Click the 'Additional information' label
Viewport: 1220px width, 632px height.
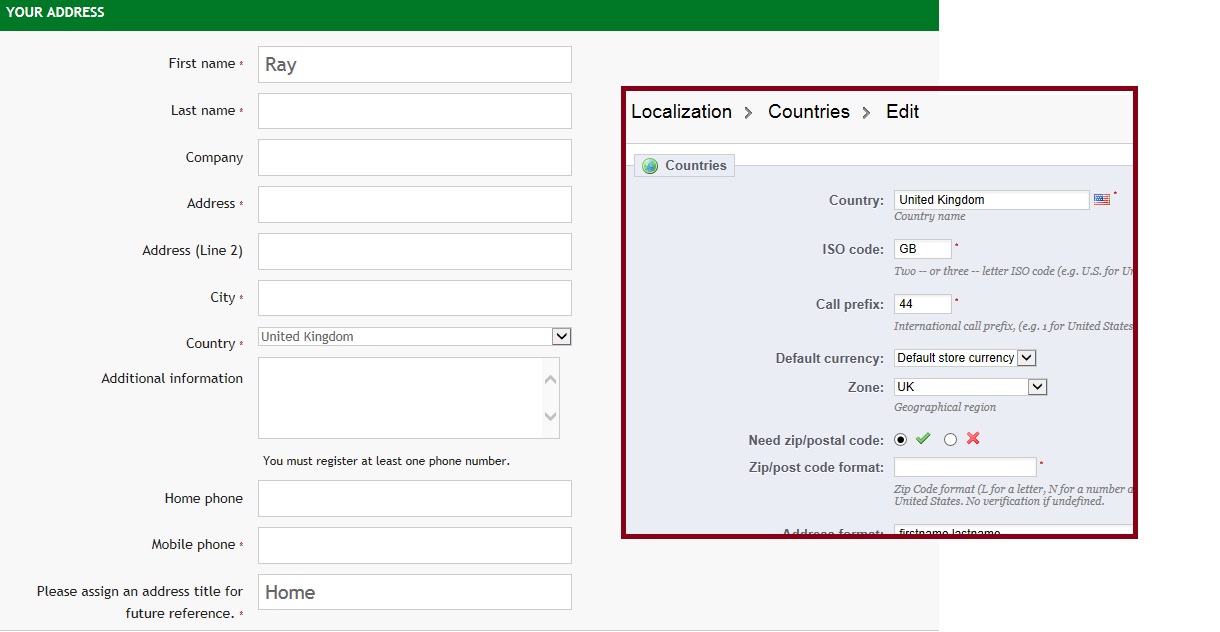pyautogui.click(x=172, y=378)
